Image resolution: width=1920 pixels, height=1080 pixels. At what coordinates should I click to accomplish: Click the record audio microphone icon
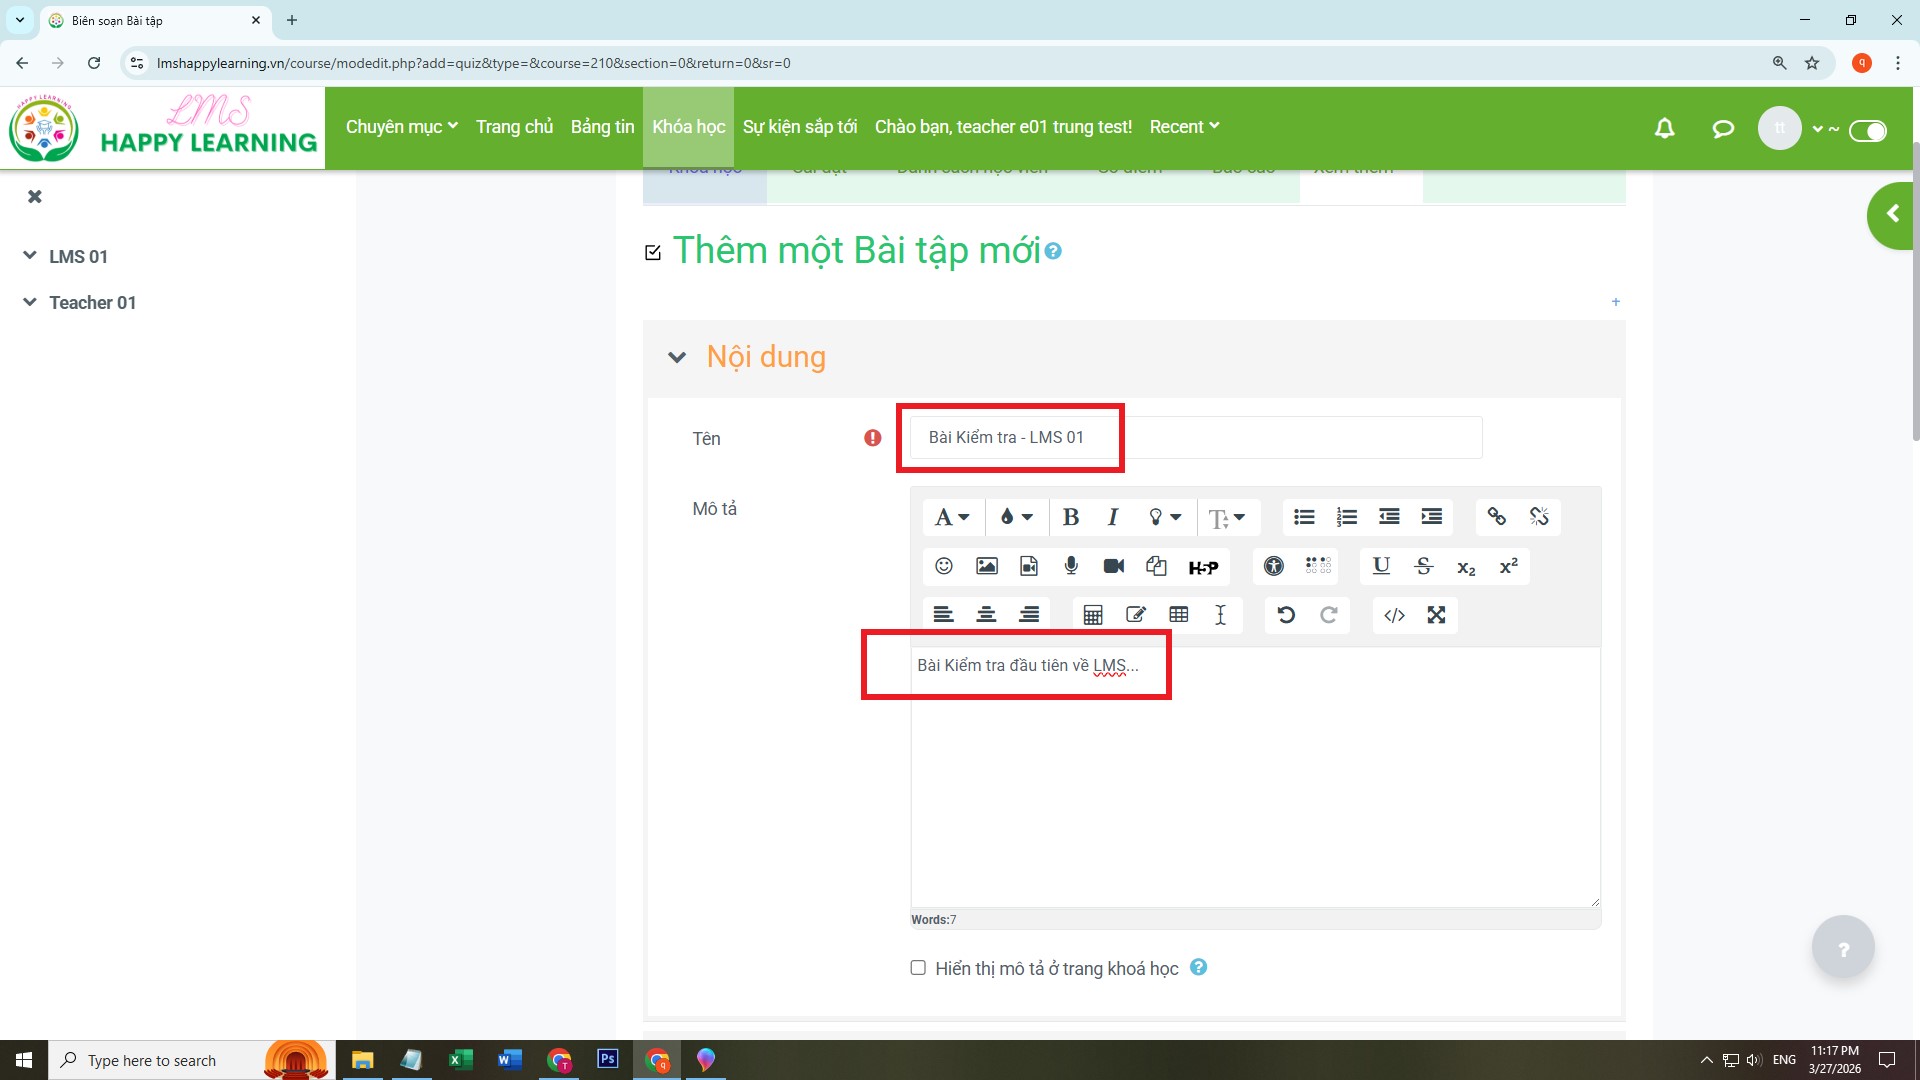pos(1071,566)
